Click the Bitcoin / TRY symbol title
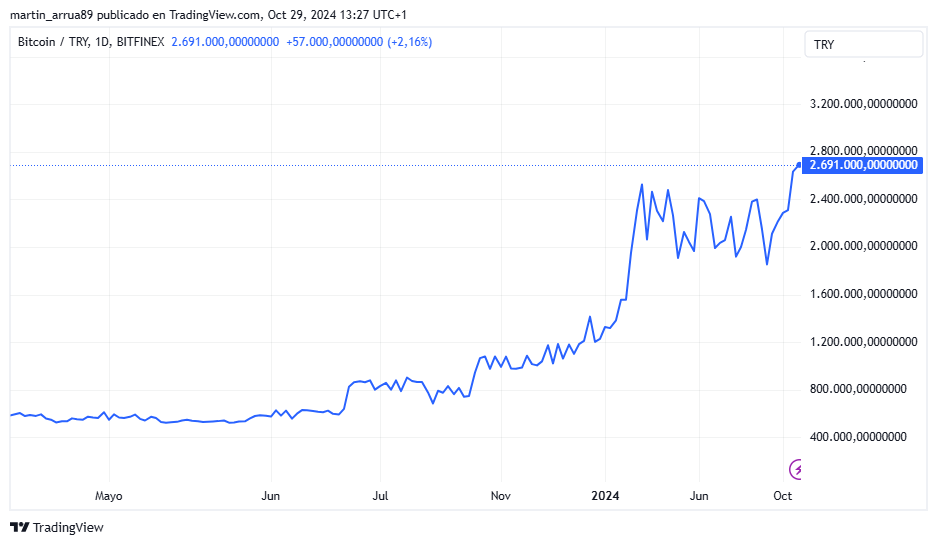Screen dimensions: 937x545 91,42
